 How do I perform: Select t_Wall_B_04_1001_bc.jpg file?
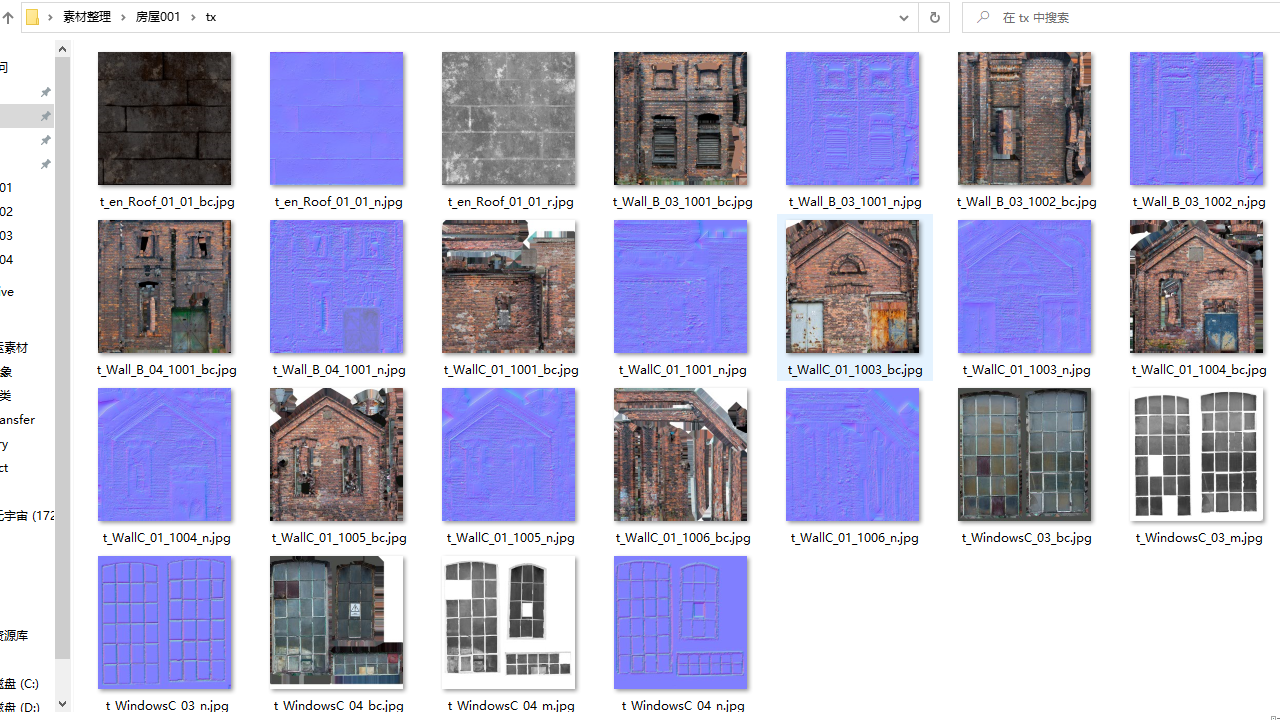click(165, 287)
